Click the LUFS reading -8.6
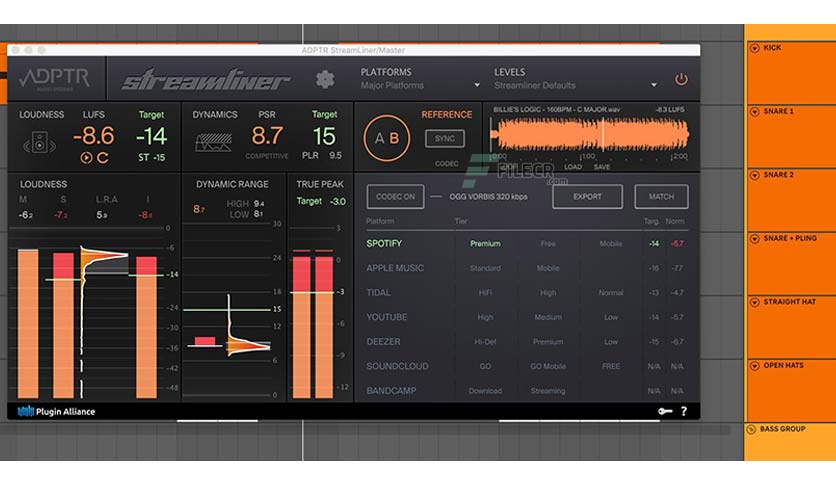 click(x=94, y=136)
